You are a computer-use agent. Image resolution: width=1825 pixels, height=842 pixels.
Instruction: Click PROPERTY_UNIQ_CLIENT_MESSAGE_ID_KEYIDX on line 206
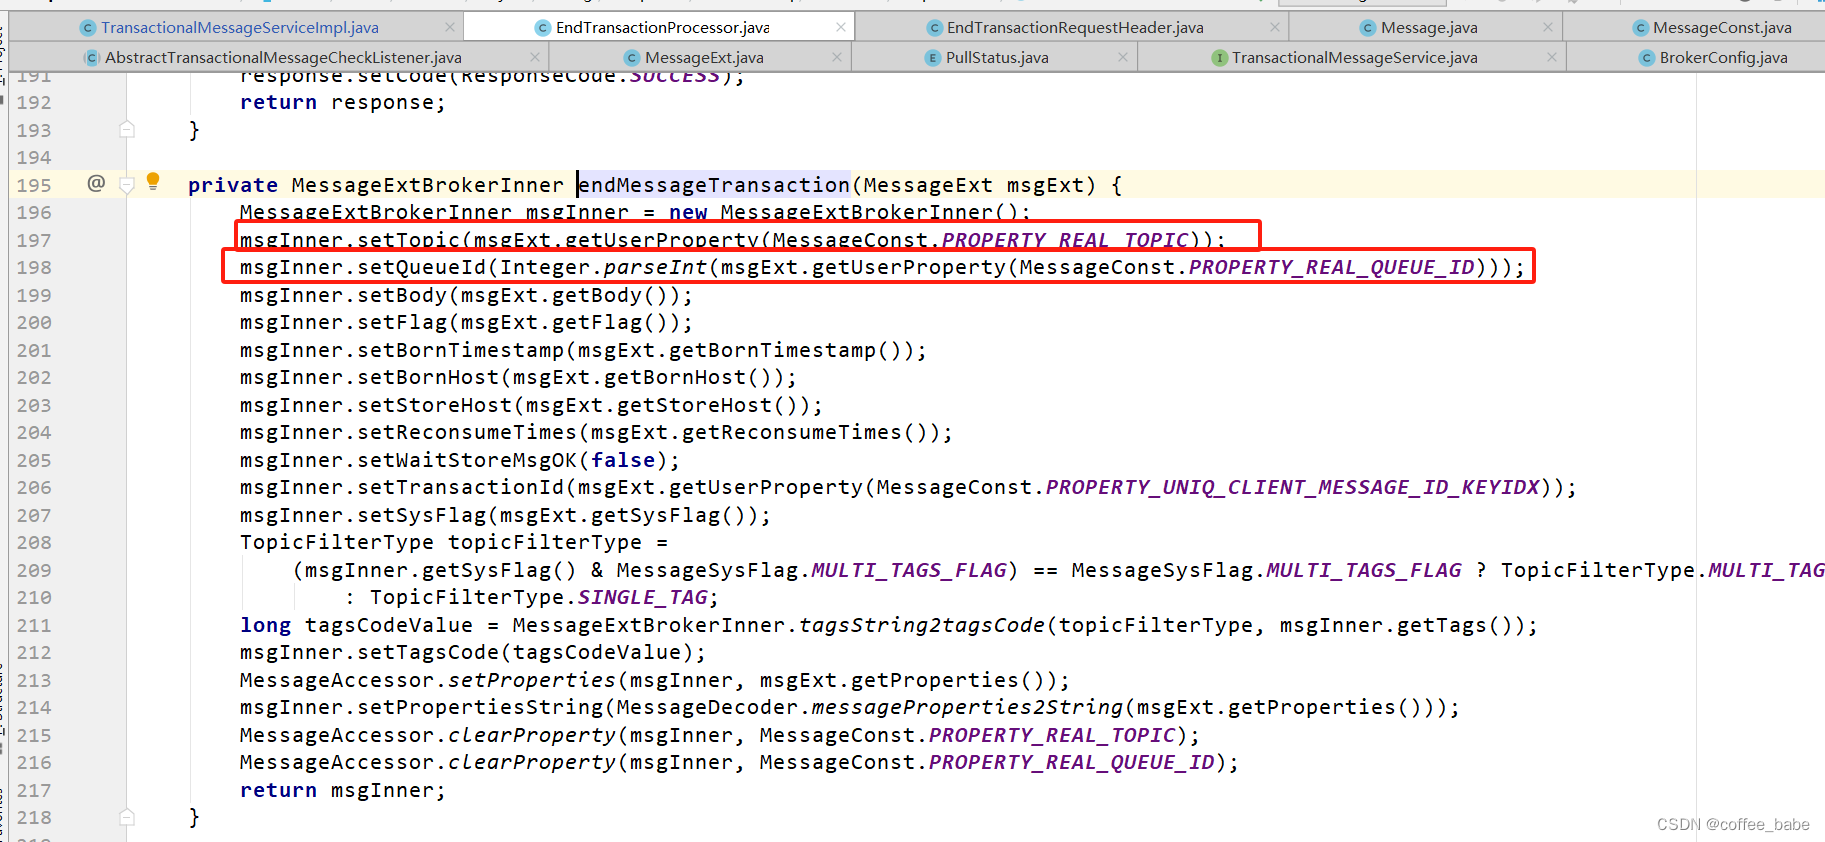(1293, 487)
